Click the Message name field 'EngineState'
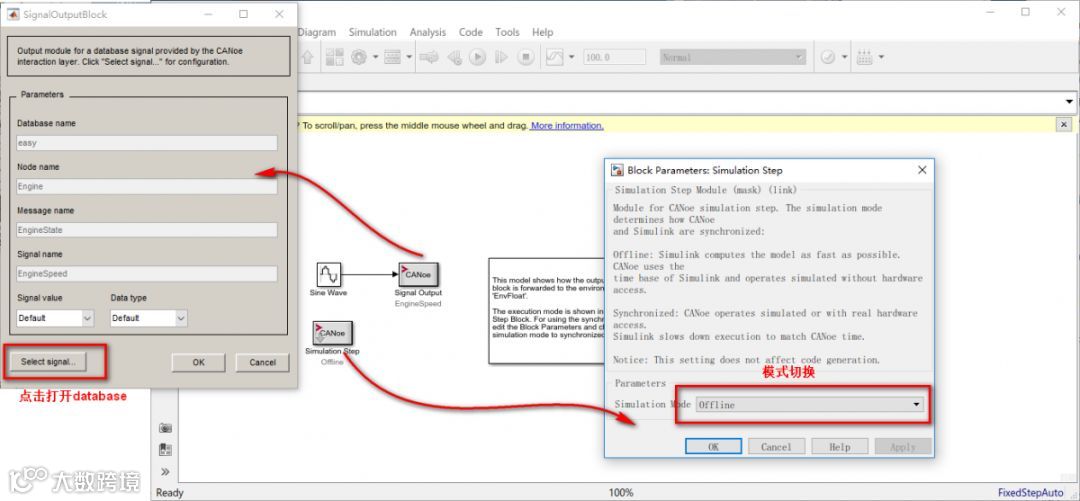 147,230
